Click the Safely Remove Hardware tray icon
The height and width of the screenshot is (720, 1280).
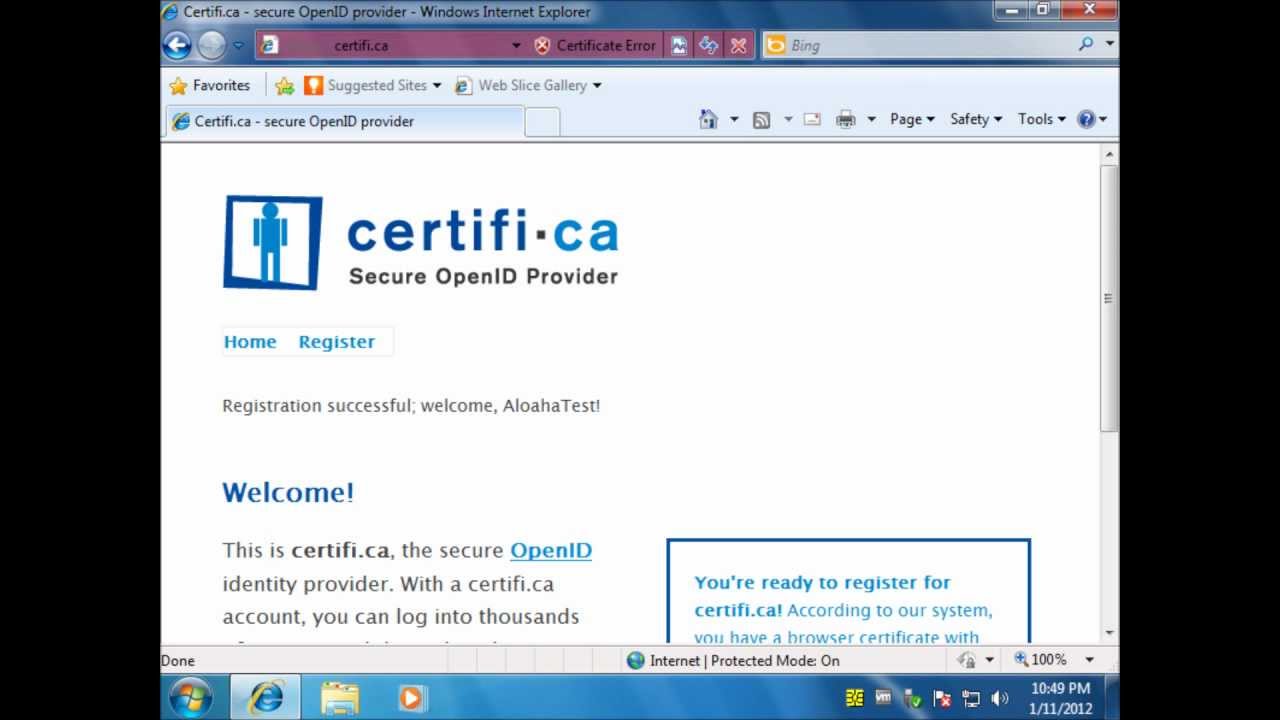912,698
